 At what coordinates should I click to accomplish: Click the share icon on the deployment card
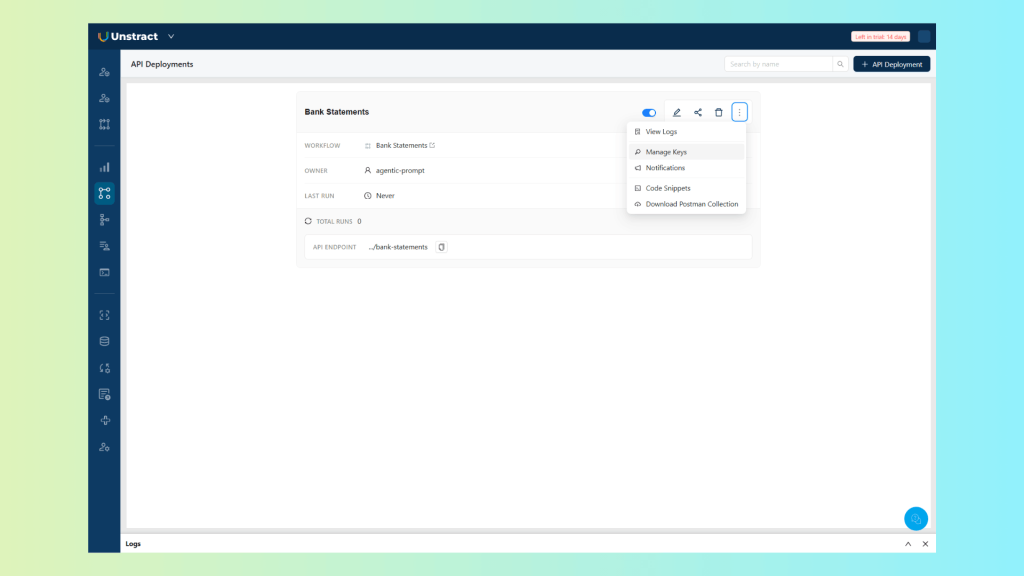pyautogui.click(x=698, y=112)
